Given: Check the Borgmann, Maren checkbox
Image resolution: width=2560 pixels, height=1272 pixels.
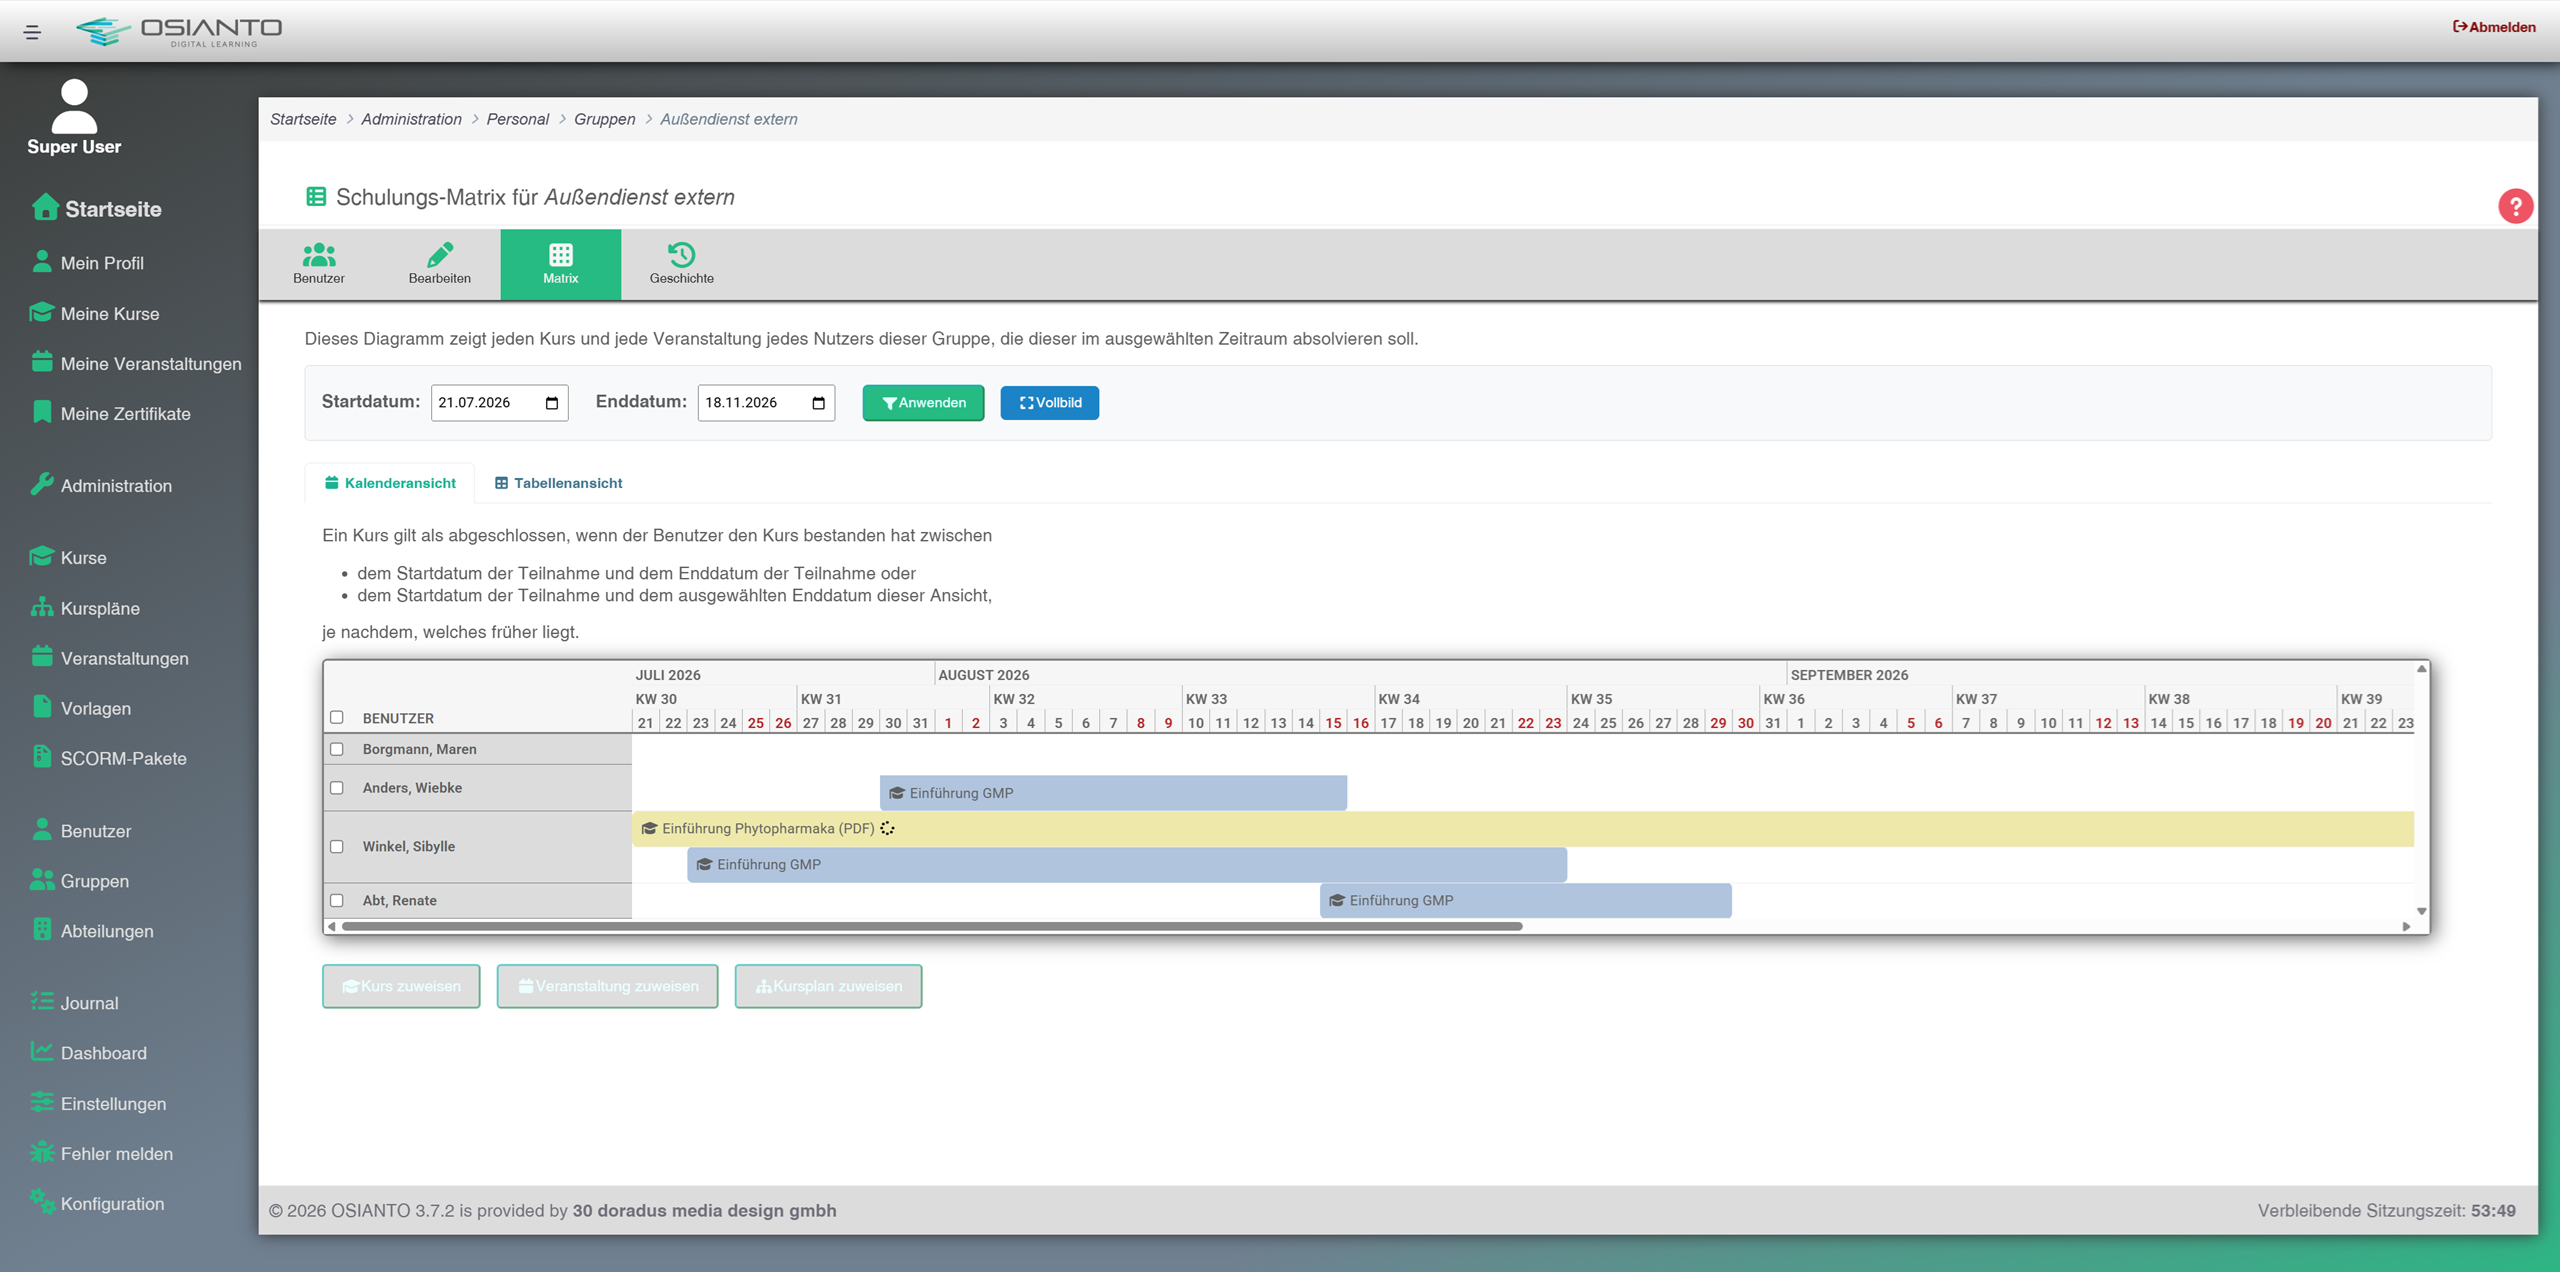Looking at the screenshot, I should click(x=337, y=749).
